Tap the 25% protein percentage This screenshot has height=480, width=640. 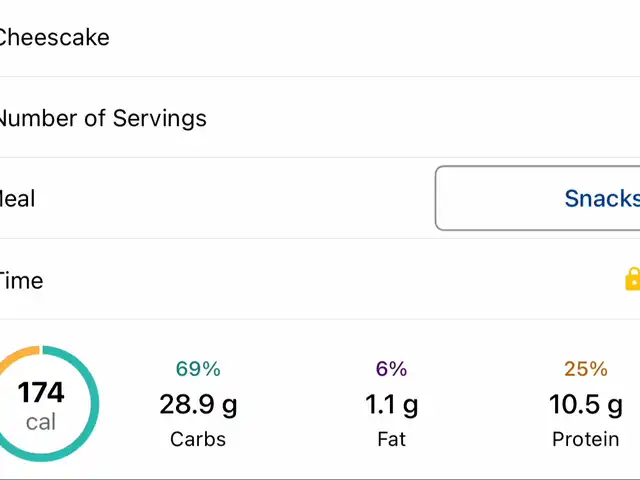585,369
